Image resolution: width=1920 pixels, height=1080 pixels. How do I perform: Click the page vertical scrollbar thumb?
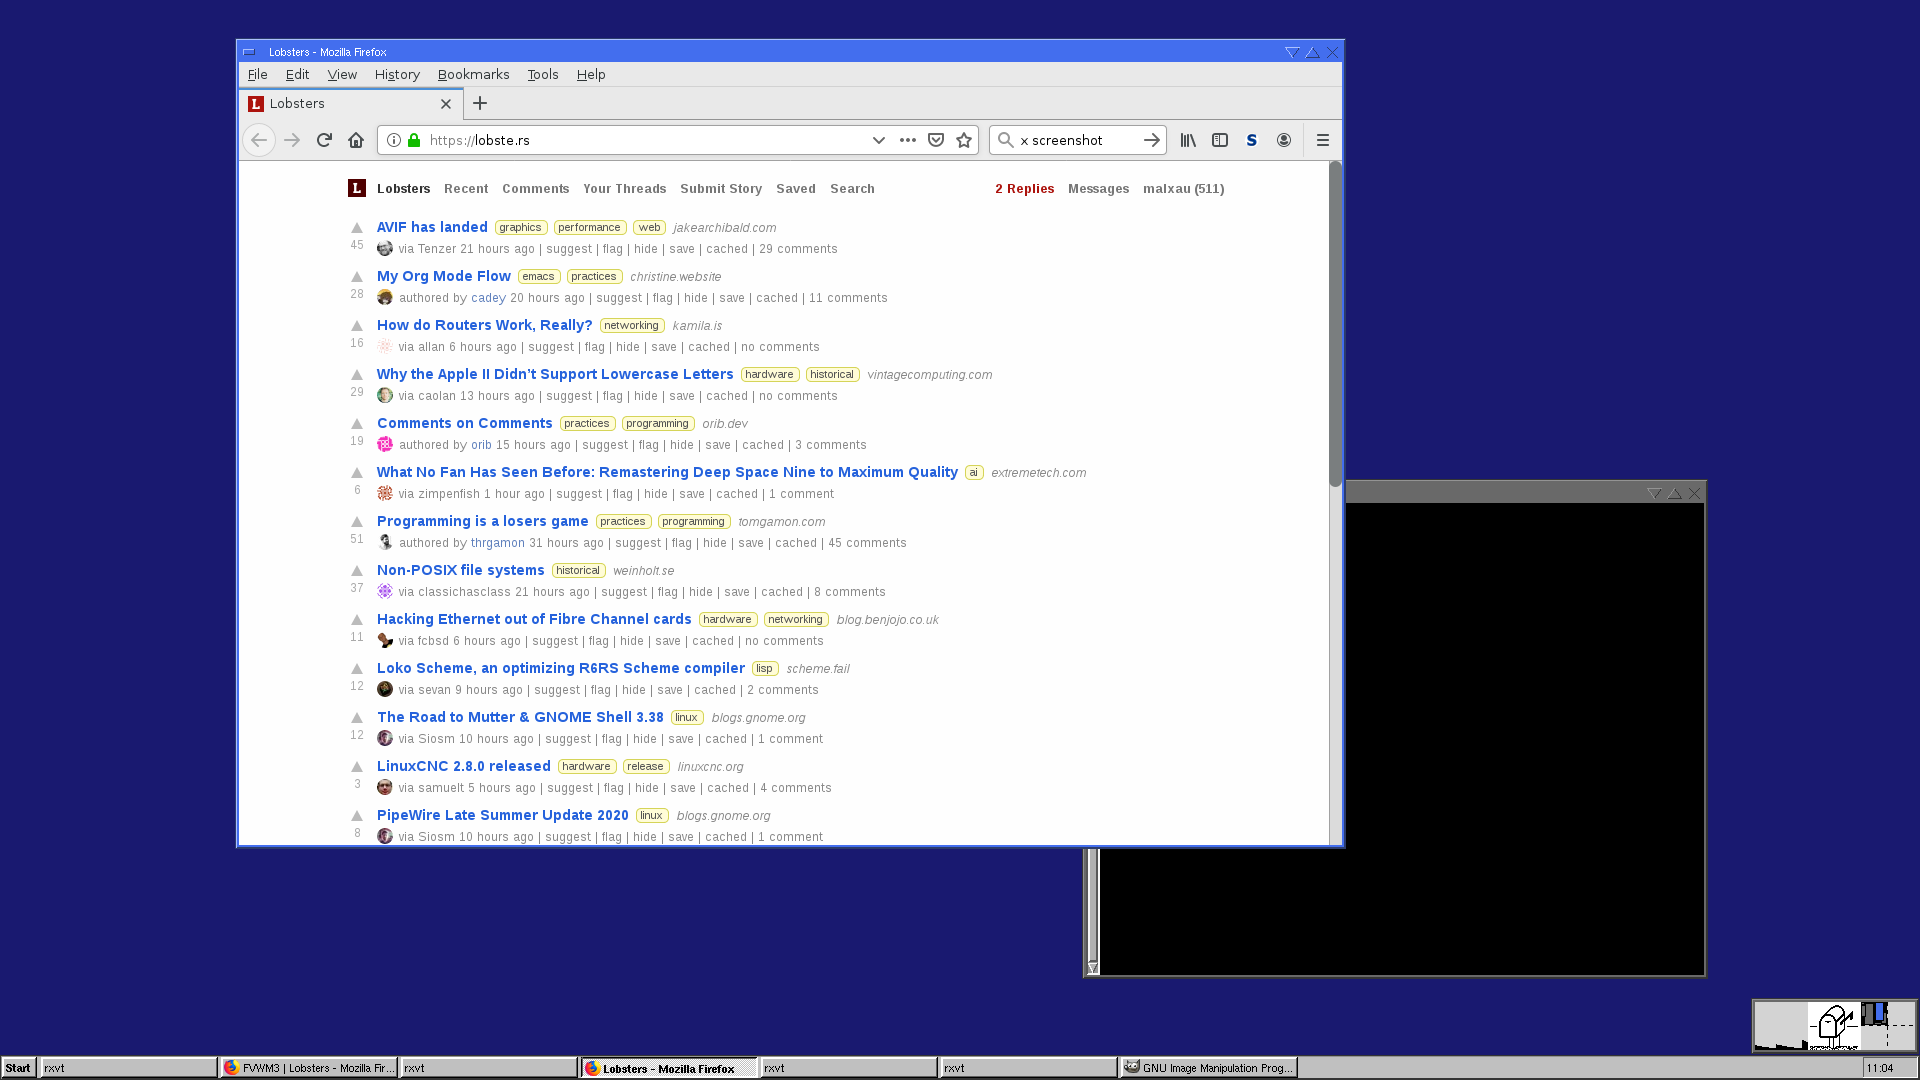pos(1335,325)
